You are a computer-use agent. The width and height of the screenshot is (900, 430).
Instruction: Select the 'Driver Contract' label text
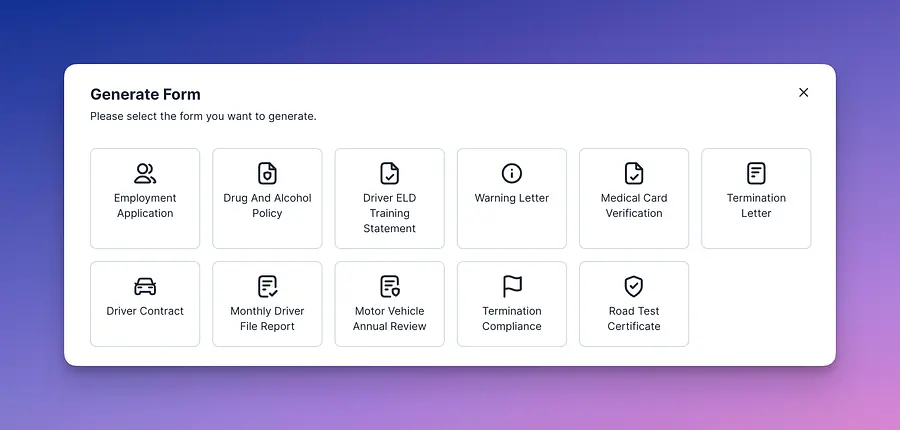pyautogui.click(x=145, y=311)
